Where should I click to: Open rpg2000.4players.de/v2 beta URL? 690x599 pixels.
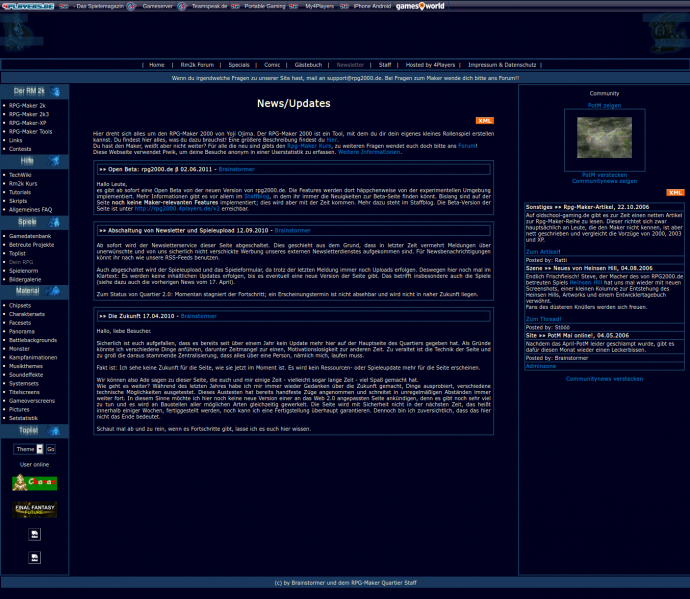(x=177, y=209)
